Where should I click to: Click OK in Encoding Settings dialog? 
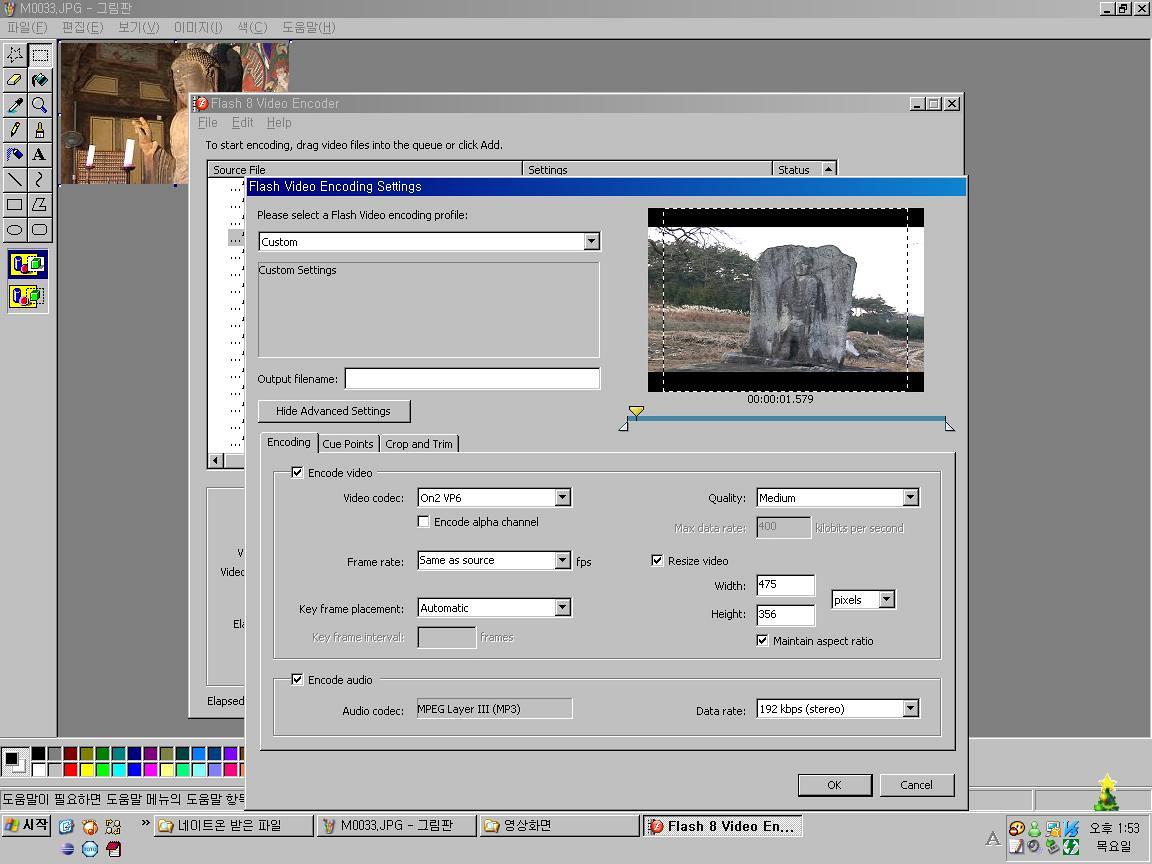pos(835,785)
